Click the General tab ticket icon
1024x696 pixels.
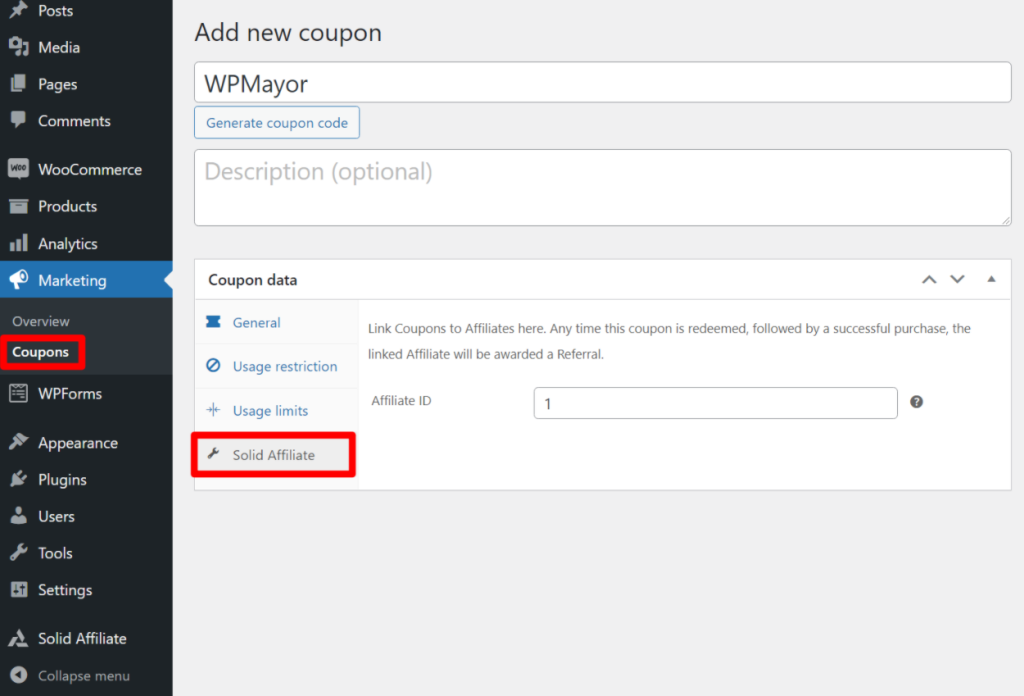click(x=213, y=322)
